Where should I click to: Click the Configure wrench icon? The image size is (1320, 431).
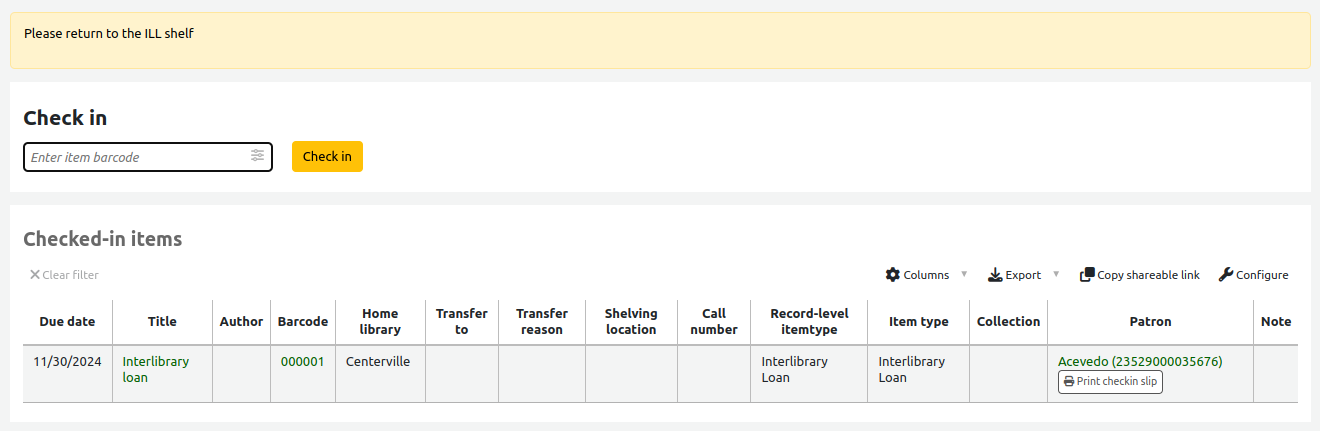coord(1225,275)
